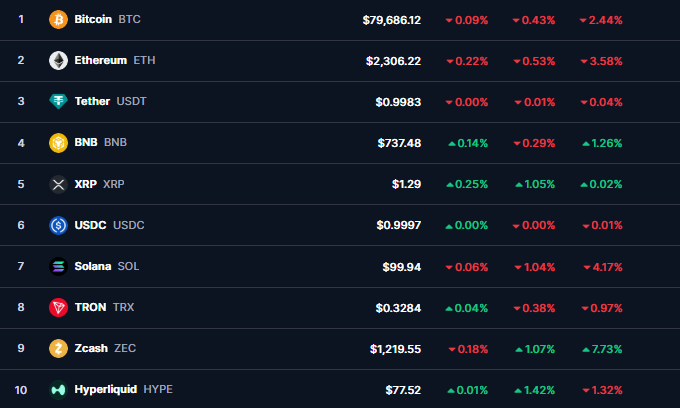Image resolution: width=680 pixels, height=408 pixels.
Task: Open the Solana coin page link
Action: point(93,266)
